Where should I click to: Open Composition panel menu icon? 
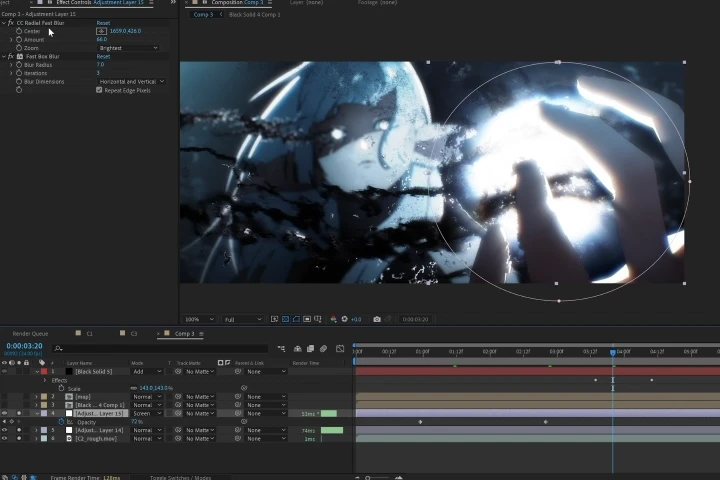pos(270,3)
